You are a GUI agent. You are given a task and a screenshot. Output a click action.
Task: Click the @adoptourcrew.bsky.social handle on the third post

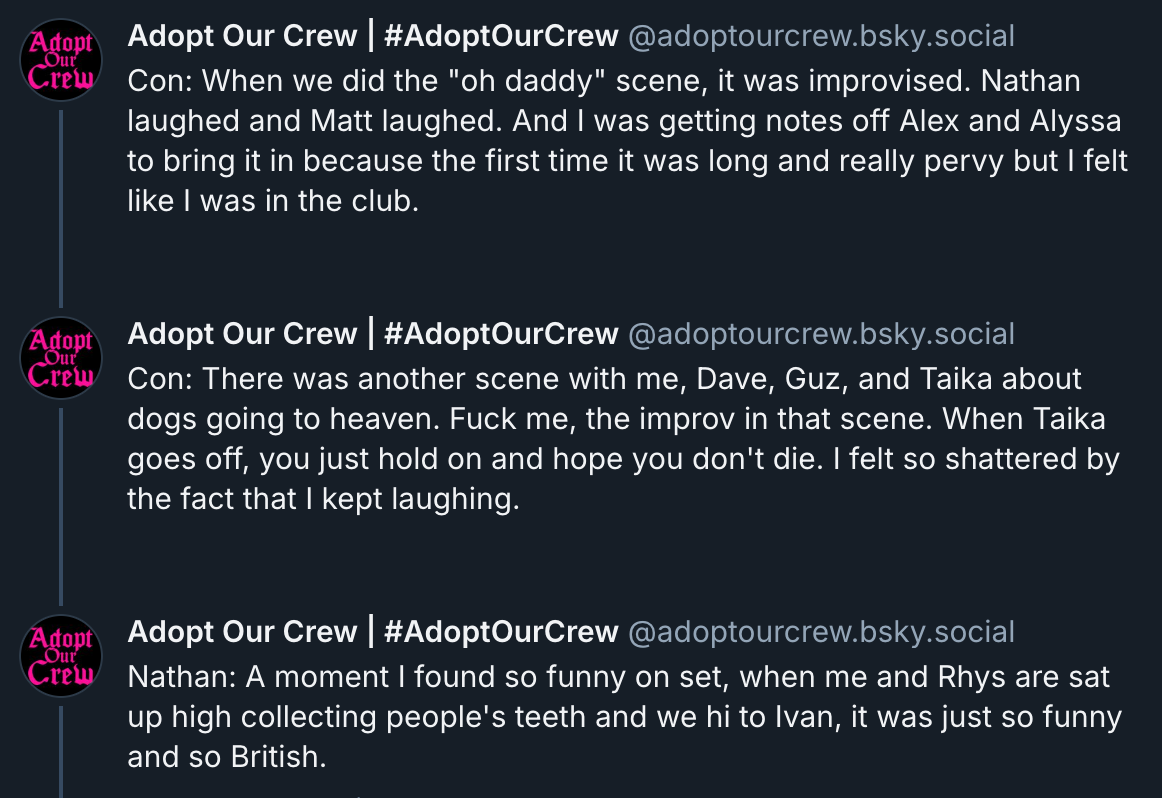click(x=820, y=632)
